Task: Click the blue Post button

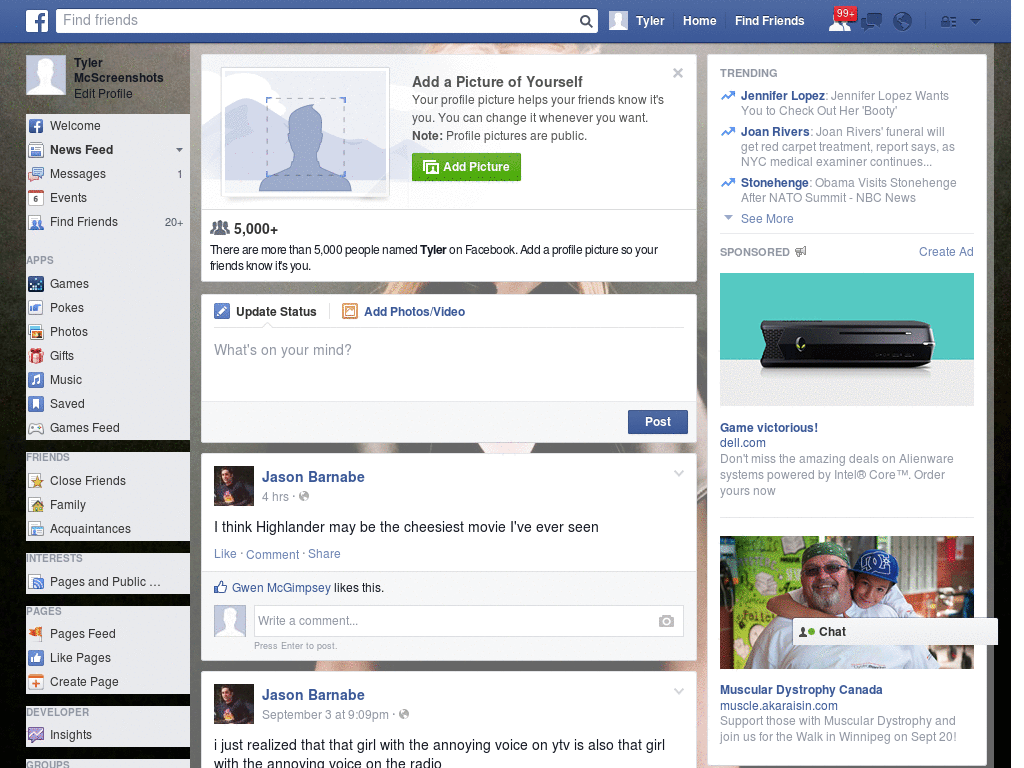Action: tap(658, 422)
